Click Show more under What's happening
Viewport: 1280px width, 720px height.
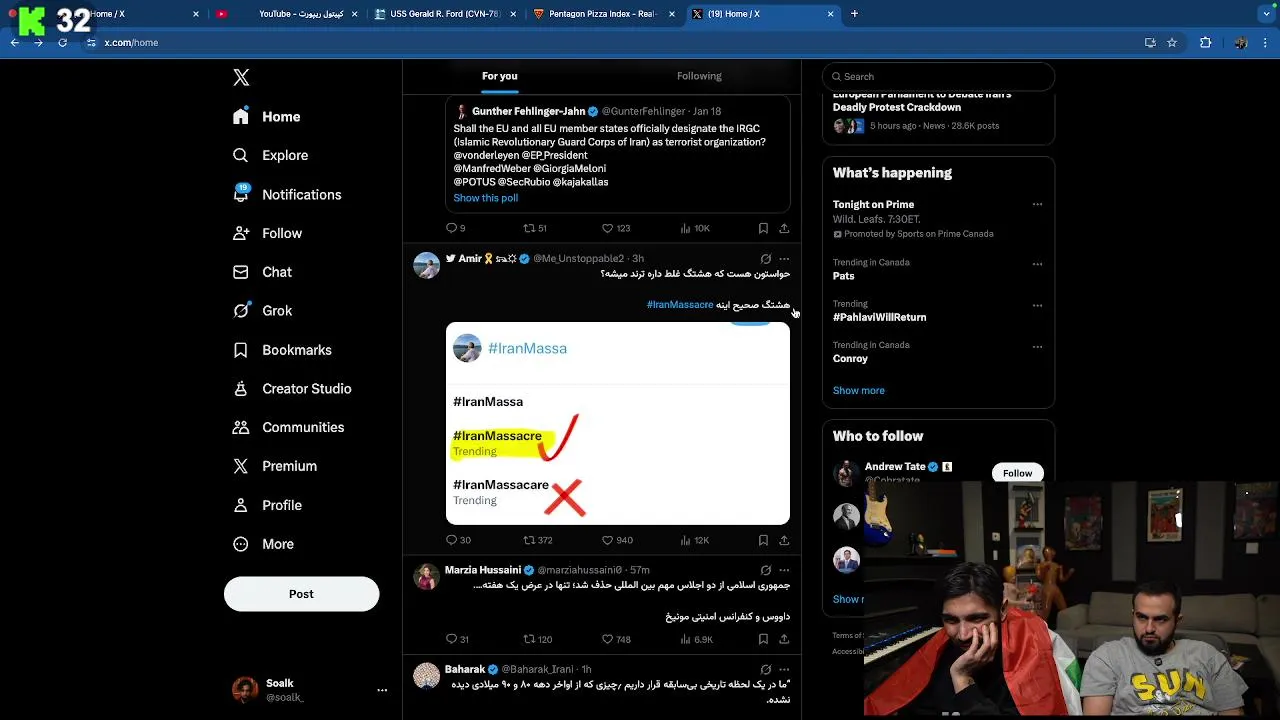click(x=859, y=391)
